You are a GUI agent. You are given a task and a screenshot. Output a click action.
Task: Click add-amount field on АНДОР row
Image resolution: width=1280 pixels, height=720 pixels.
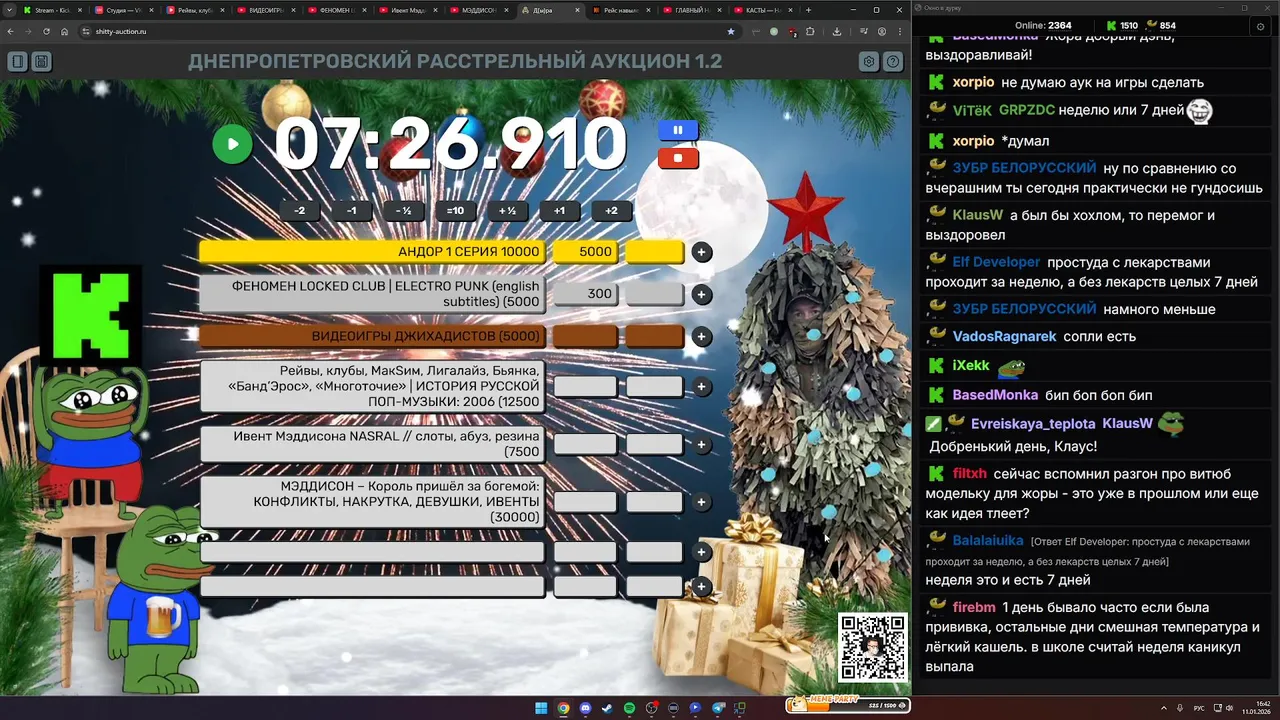pos(655,252)
